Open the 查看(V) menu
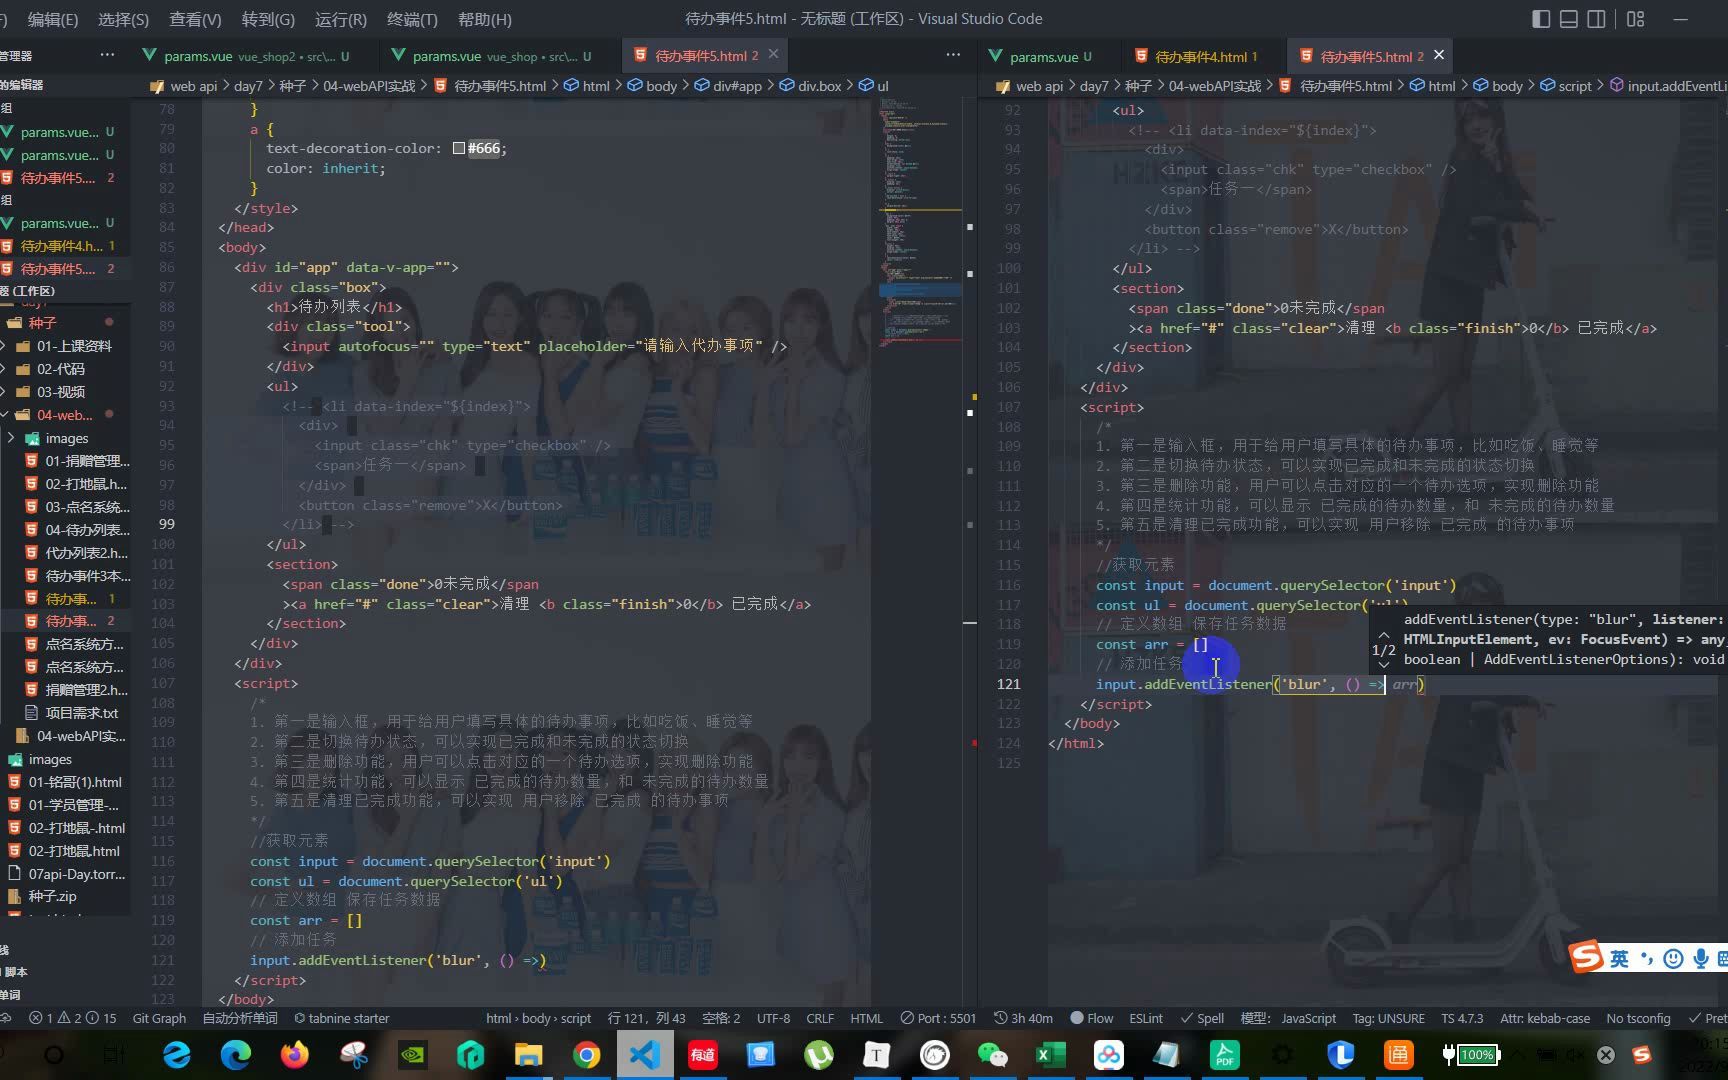The width and height of the screenshot is (1728, 1080). pyautogui.click(x=195, y=19)
